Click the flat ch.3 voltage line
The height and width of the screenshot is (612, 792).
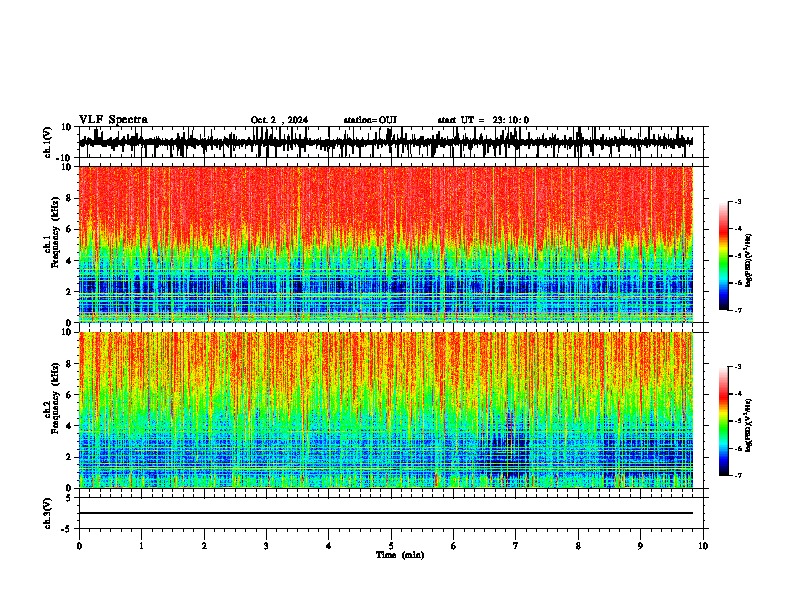[385, 513]
